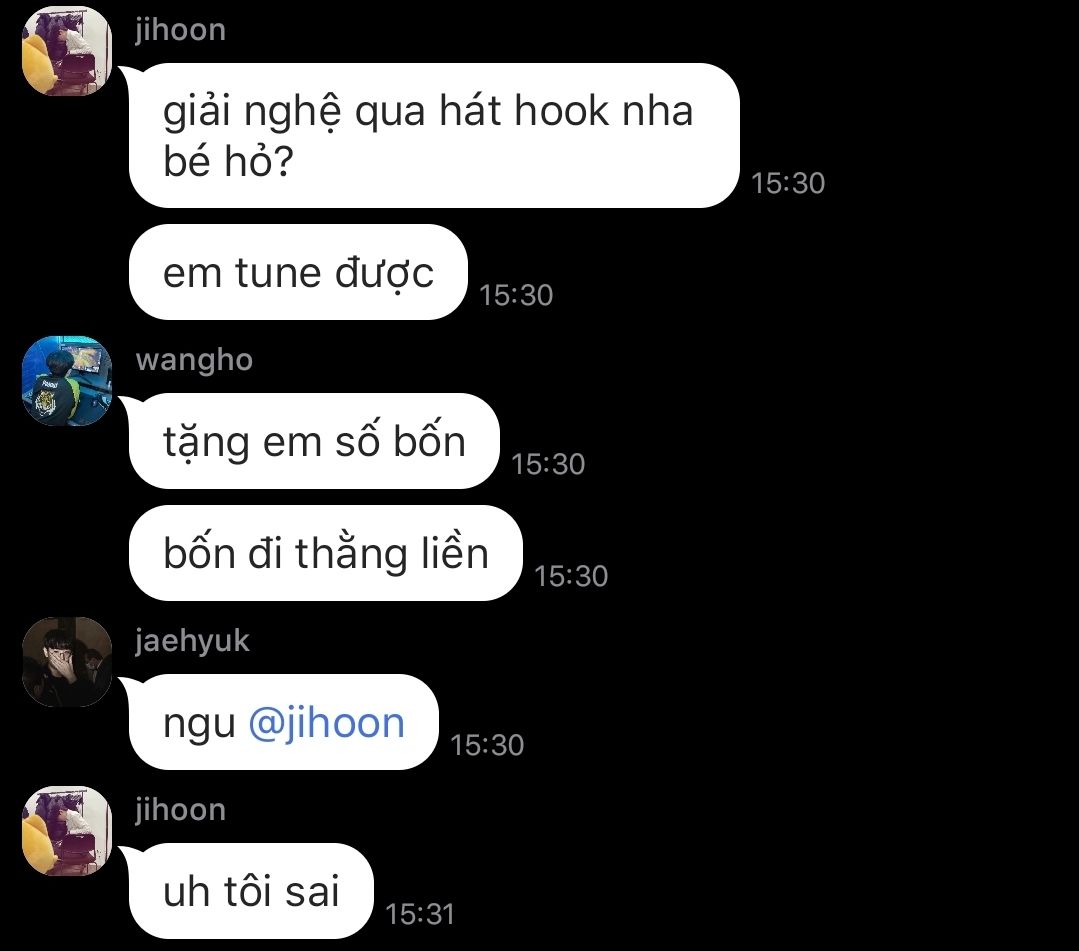Select the 'ngu @jihoon' message bubble
Viewport: 1079px width, 951px height.
pos(284,723)
